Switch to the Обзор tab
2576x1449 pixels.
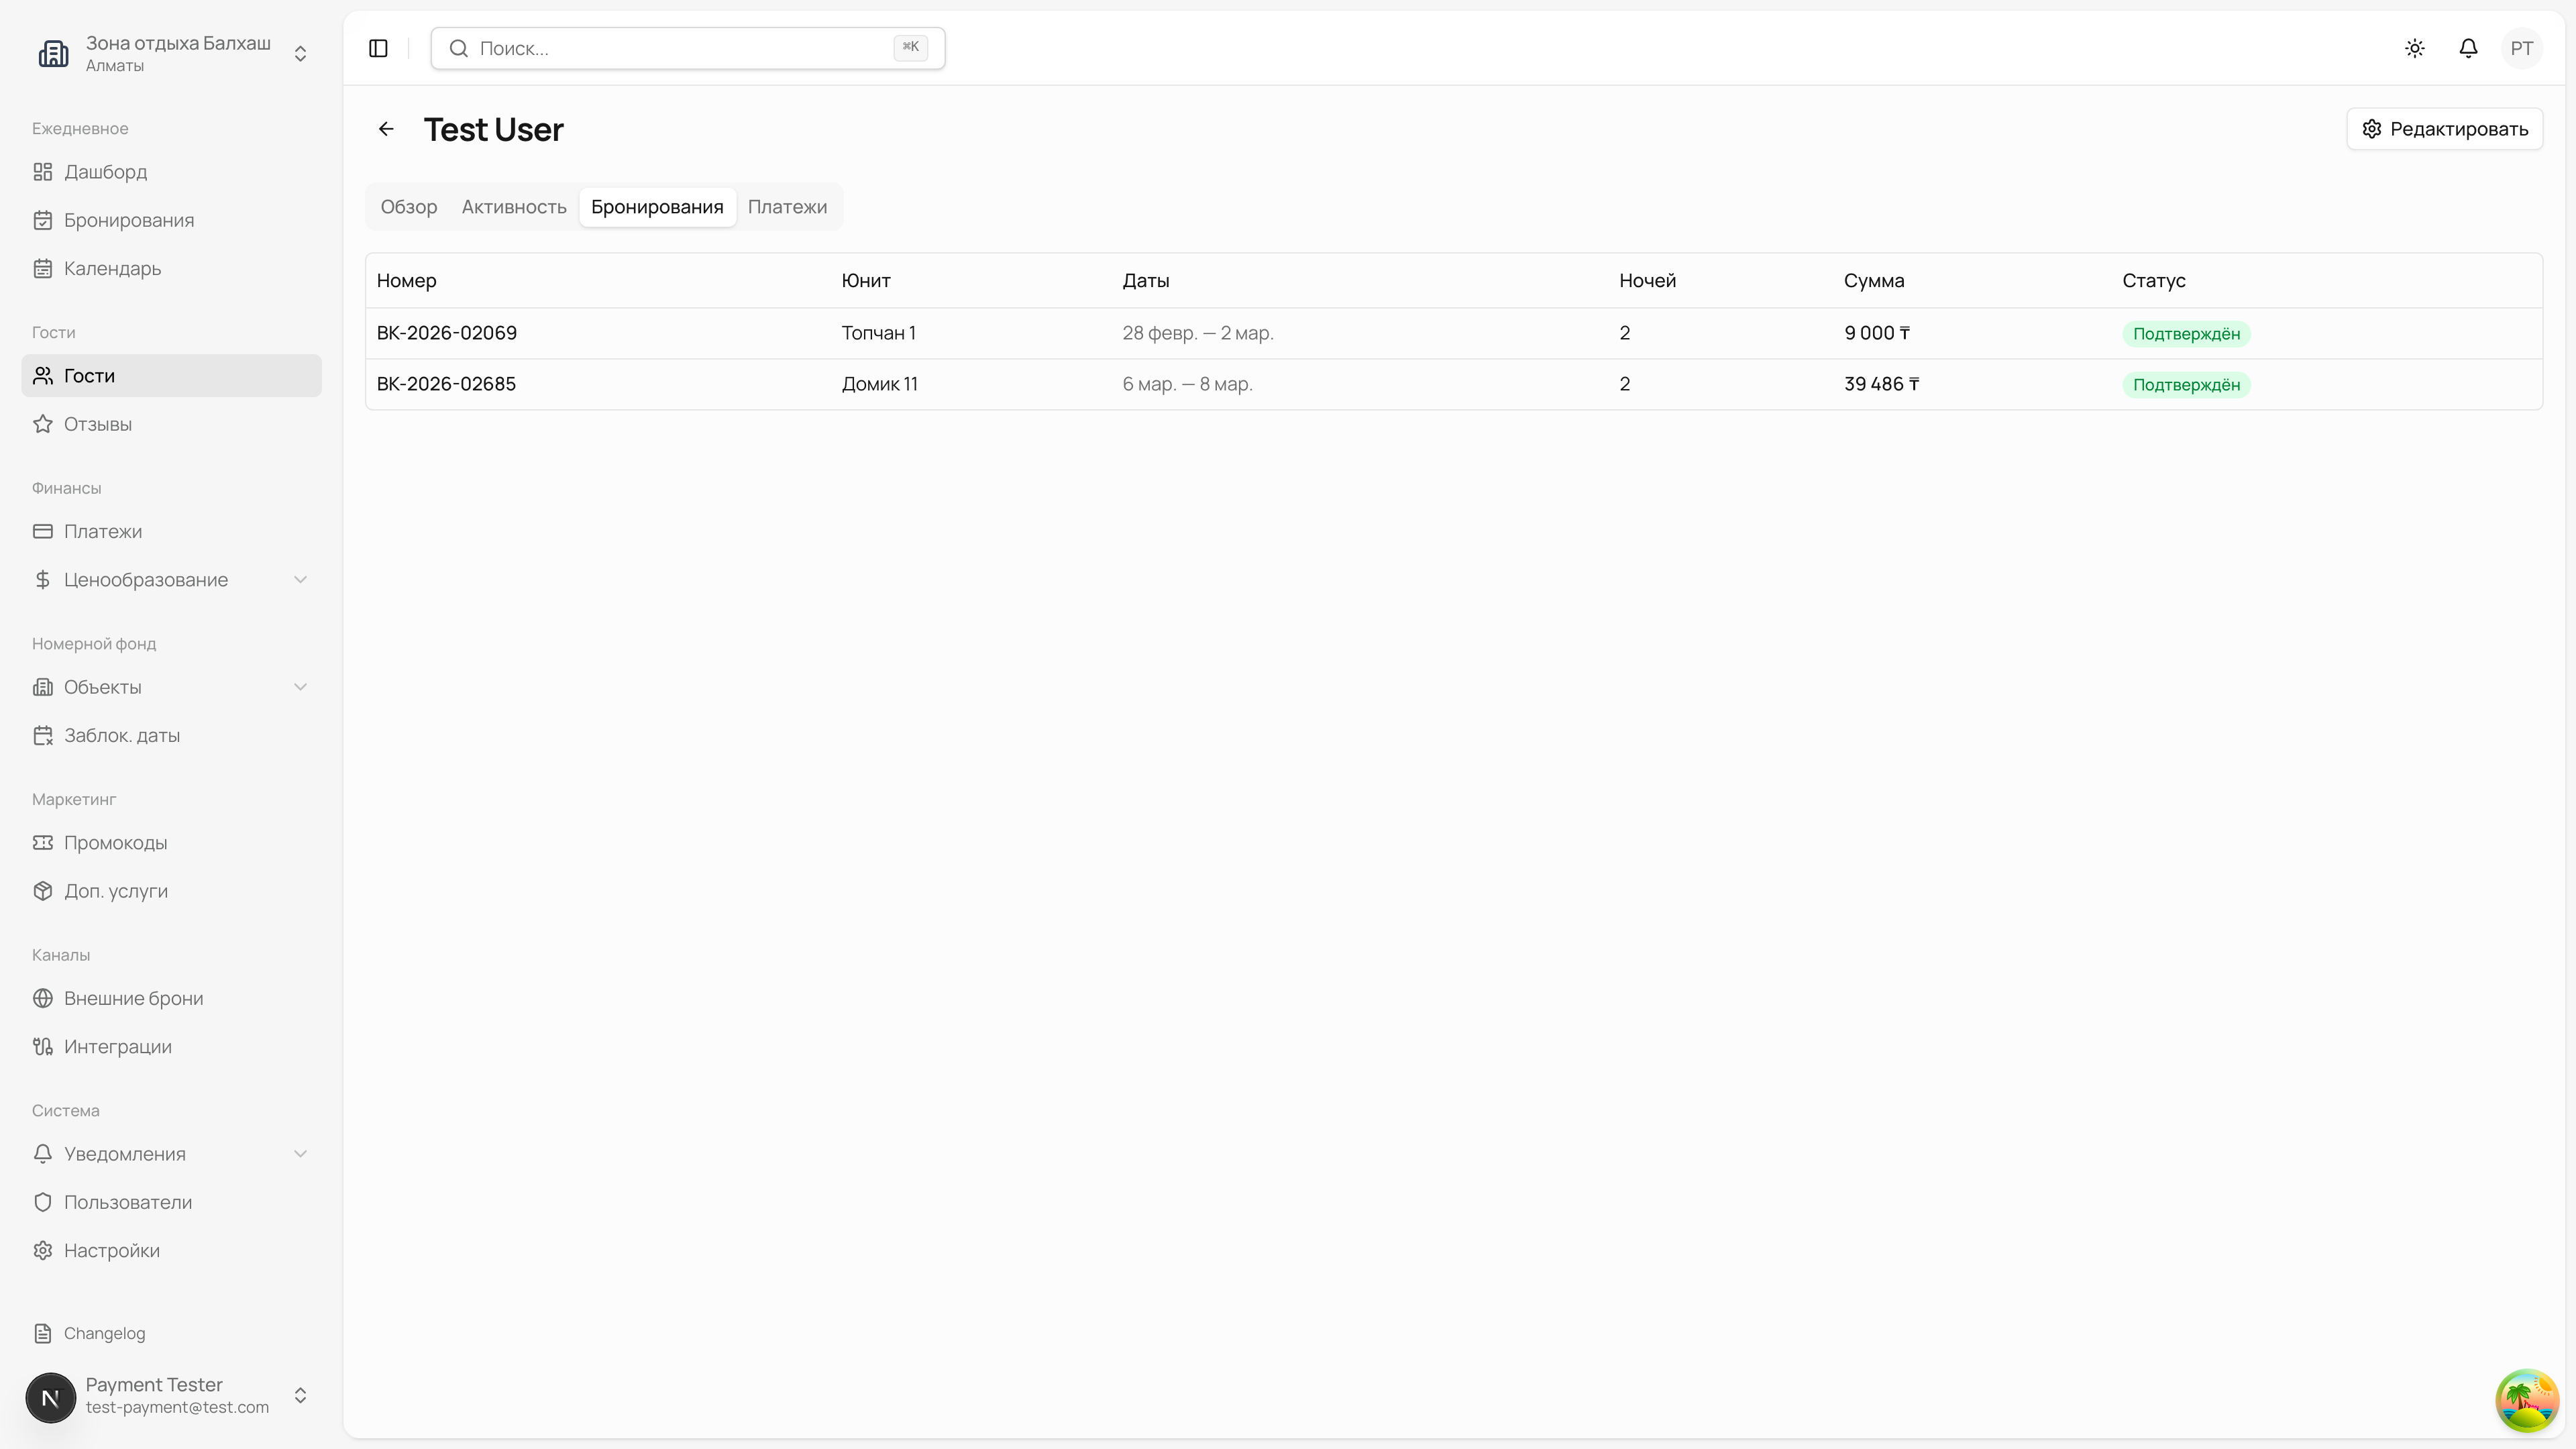[x=408, y=207]
